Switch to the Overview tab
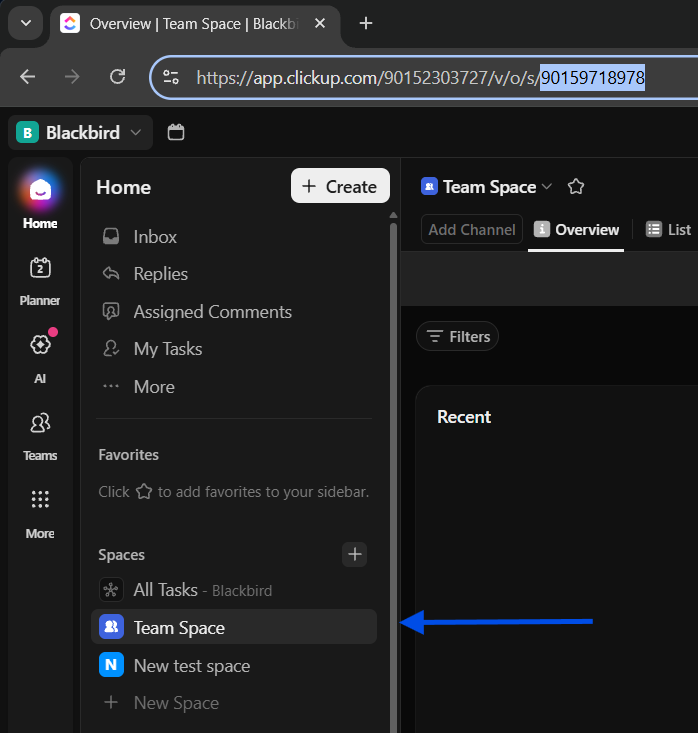This screenshot has width=698, height=733. coord(576,230)
